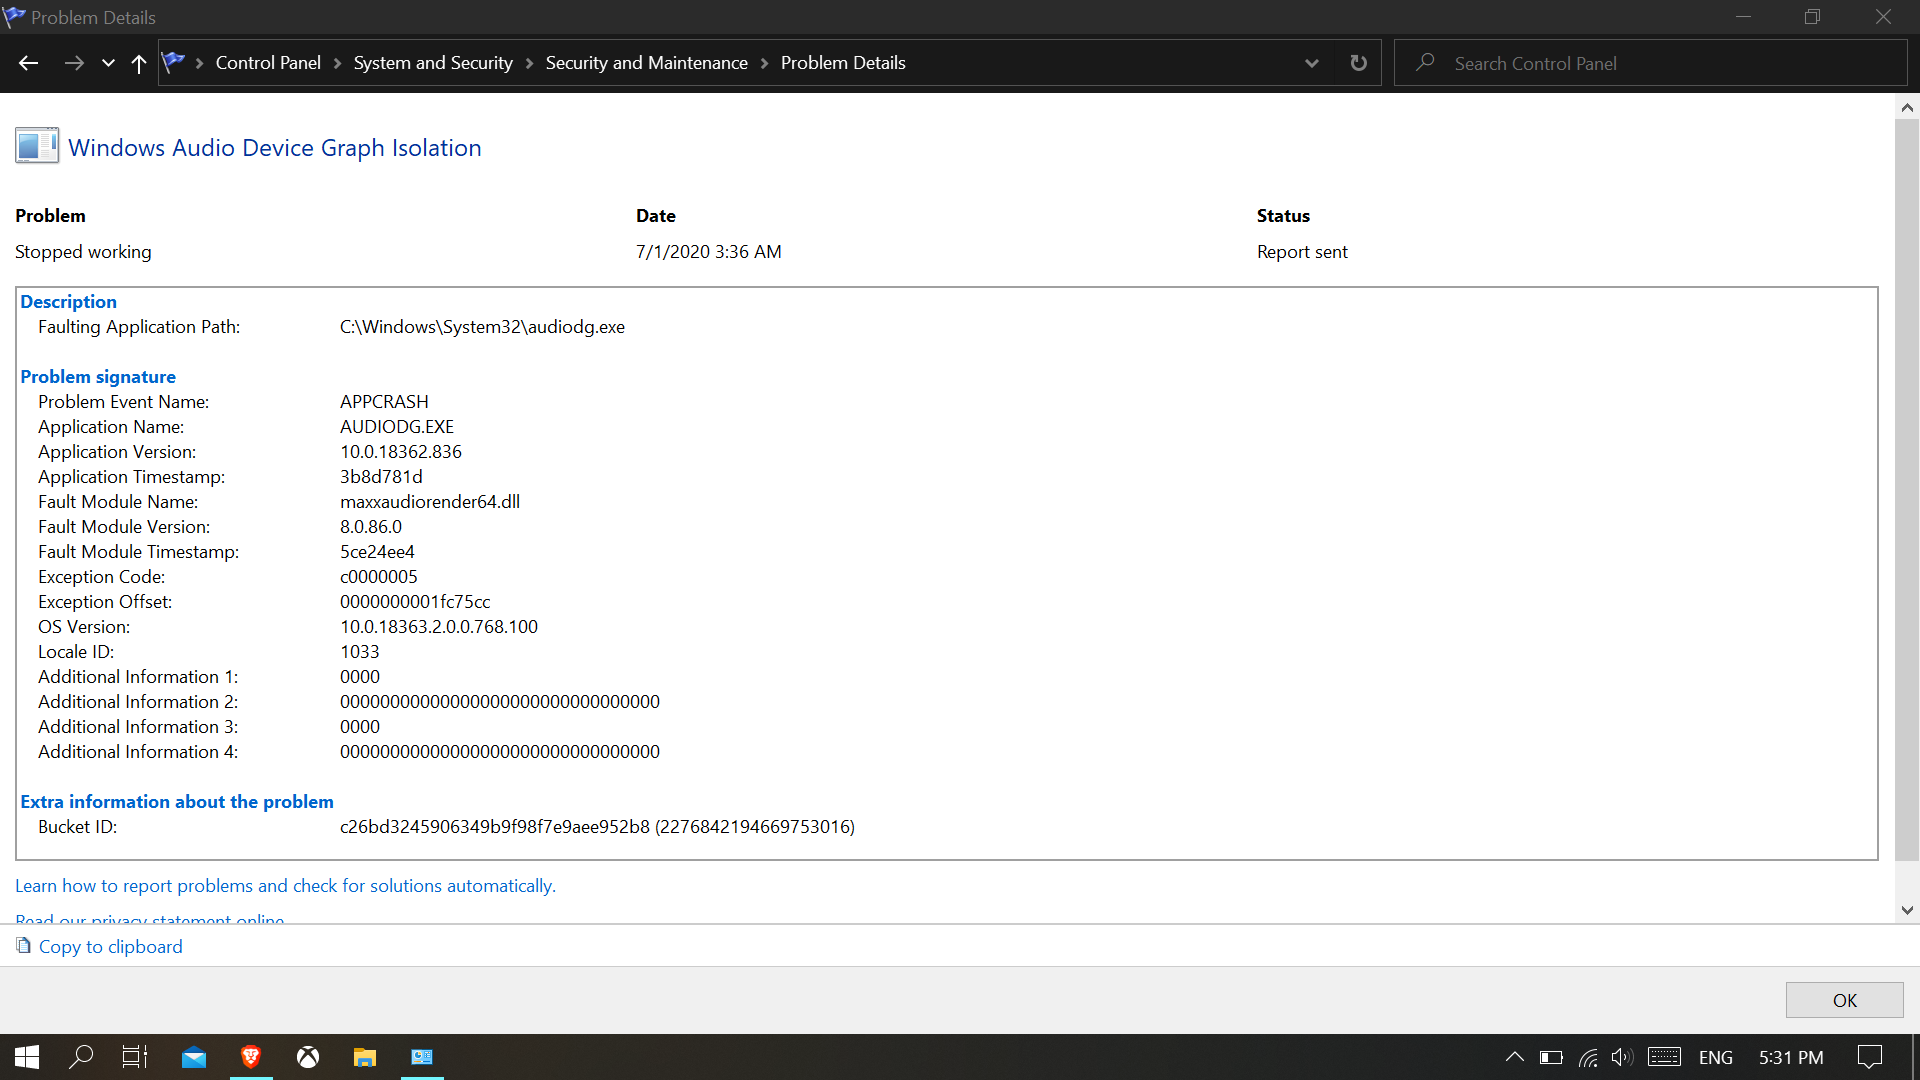Open System and Security breadcrumb
The height and width of the screenshot is (1080, 1920).
(433, 63)
